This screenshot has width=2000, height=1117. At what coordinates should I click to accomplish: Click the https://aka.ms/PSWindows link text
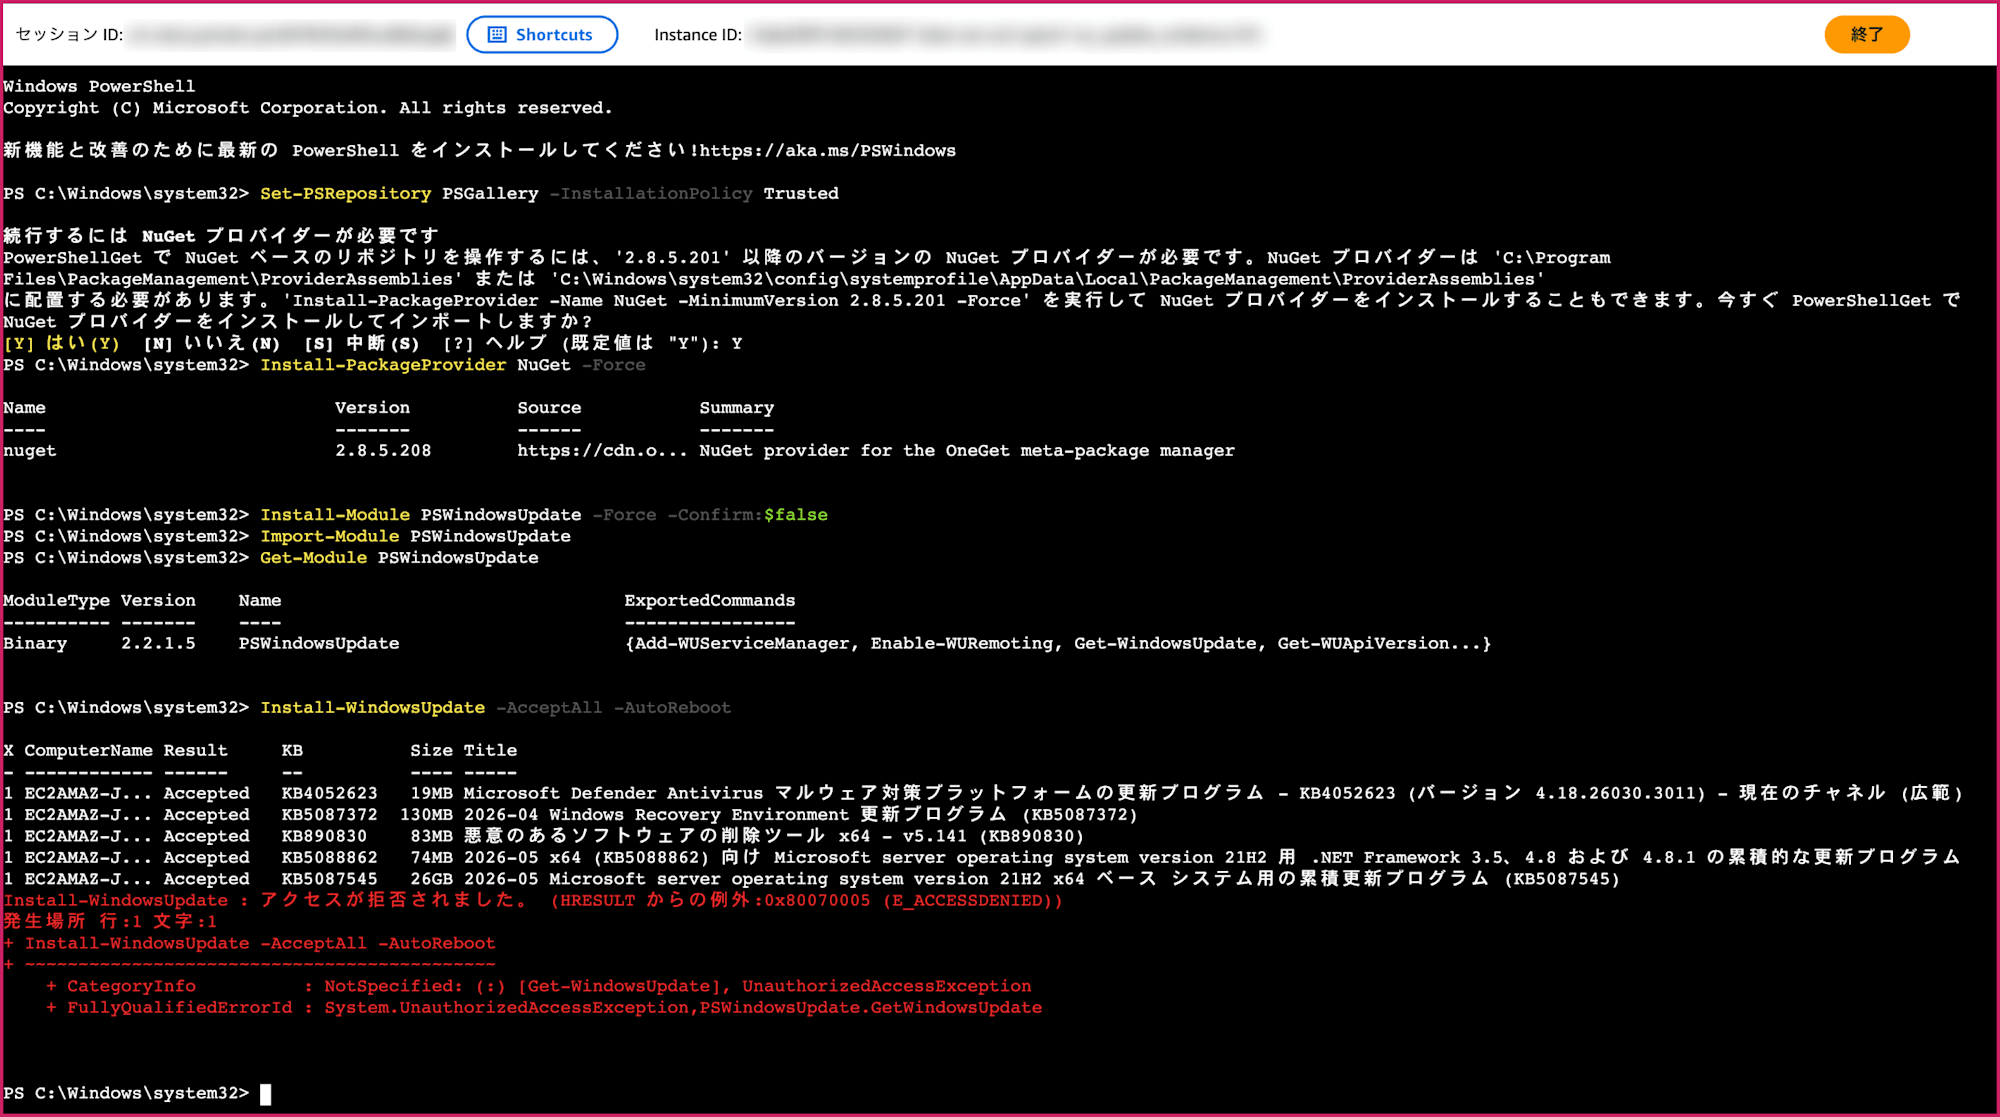(827, 150)
